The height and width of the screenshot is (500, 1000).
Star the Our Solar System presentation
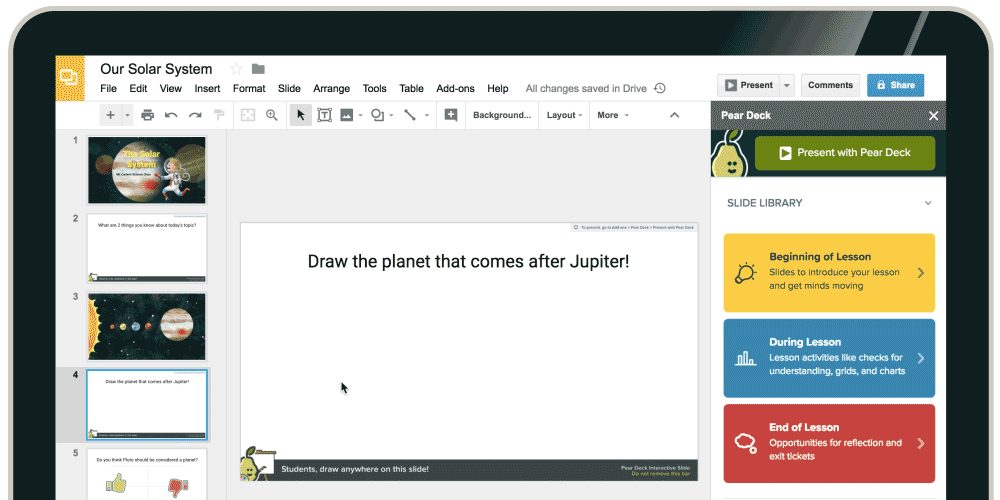[237, 69]
